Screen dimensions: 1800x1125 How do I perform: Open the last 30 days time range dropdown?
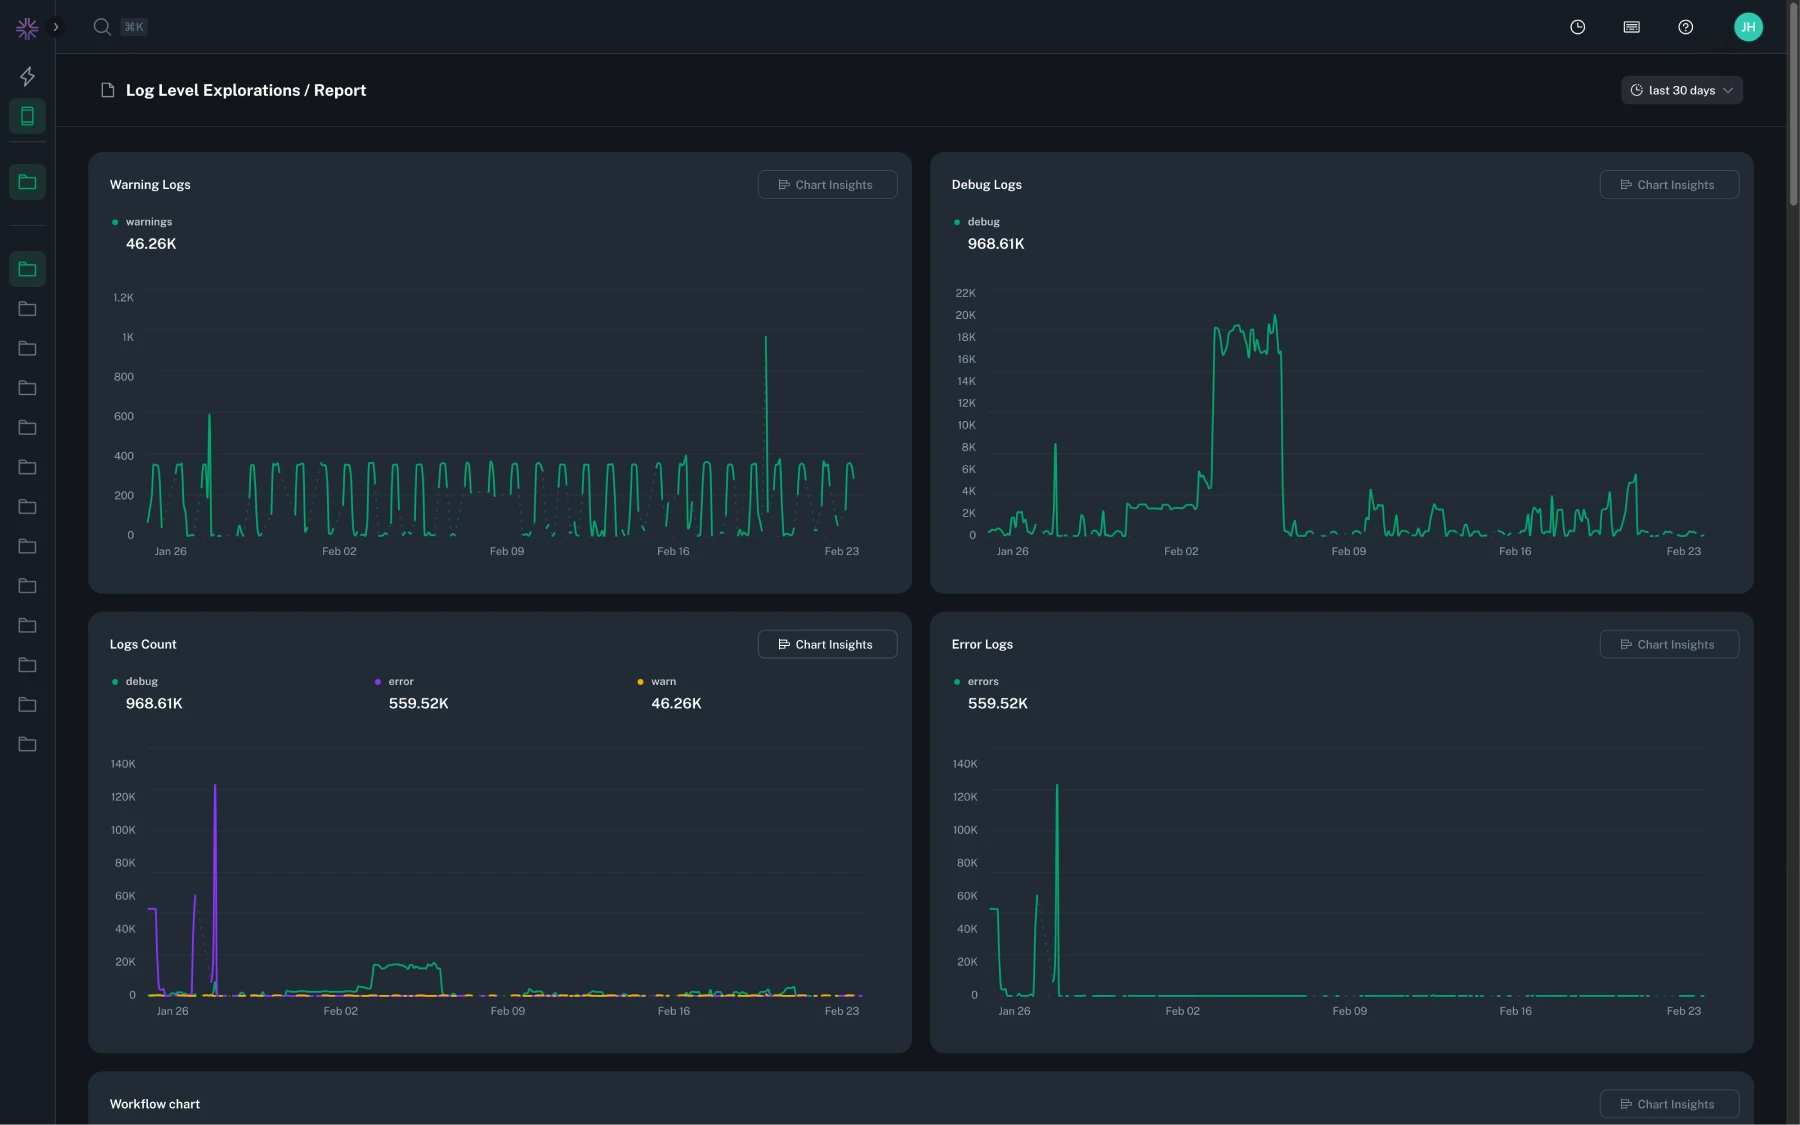click(1682, 89)
